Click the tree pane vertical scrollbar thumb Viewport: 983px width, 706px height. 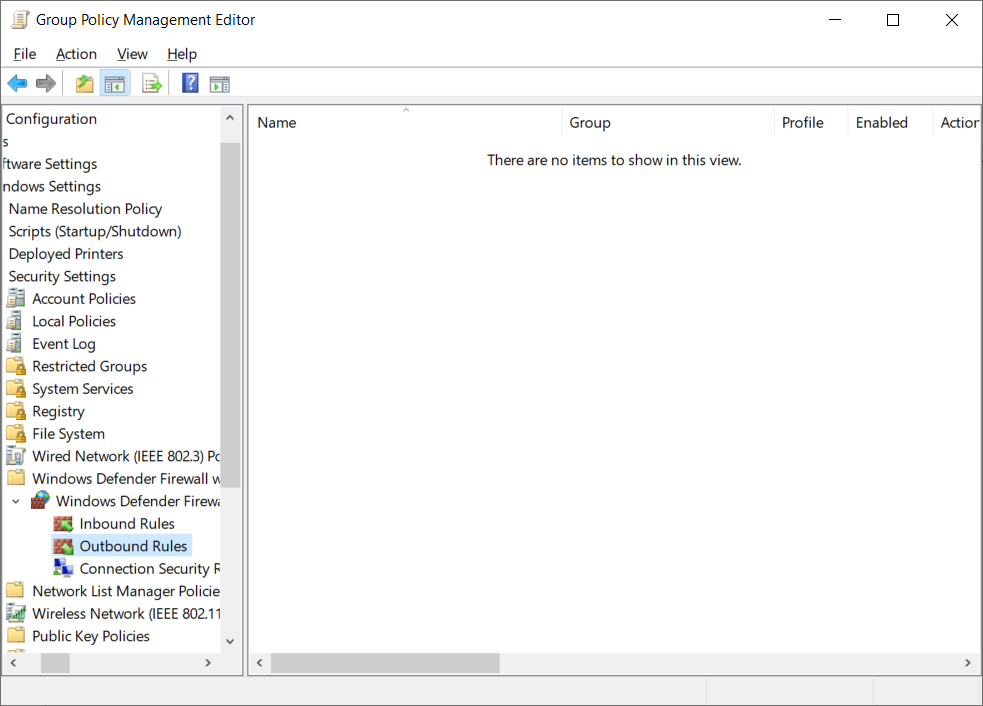[x=230, y=315]
